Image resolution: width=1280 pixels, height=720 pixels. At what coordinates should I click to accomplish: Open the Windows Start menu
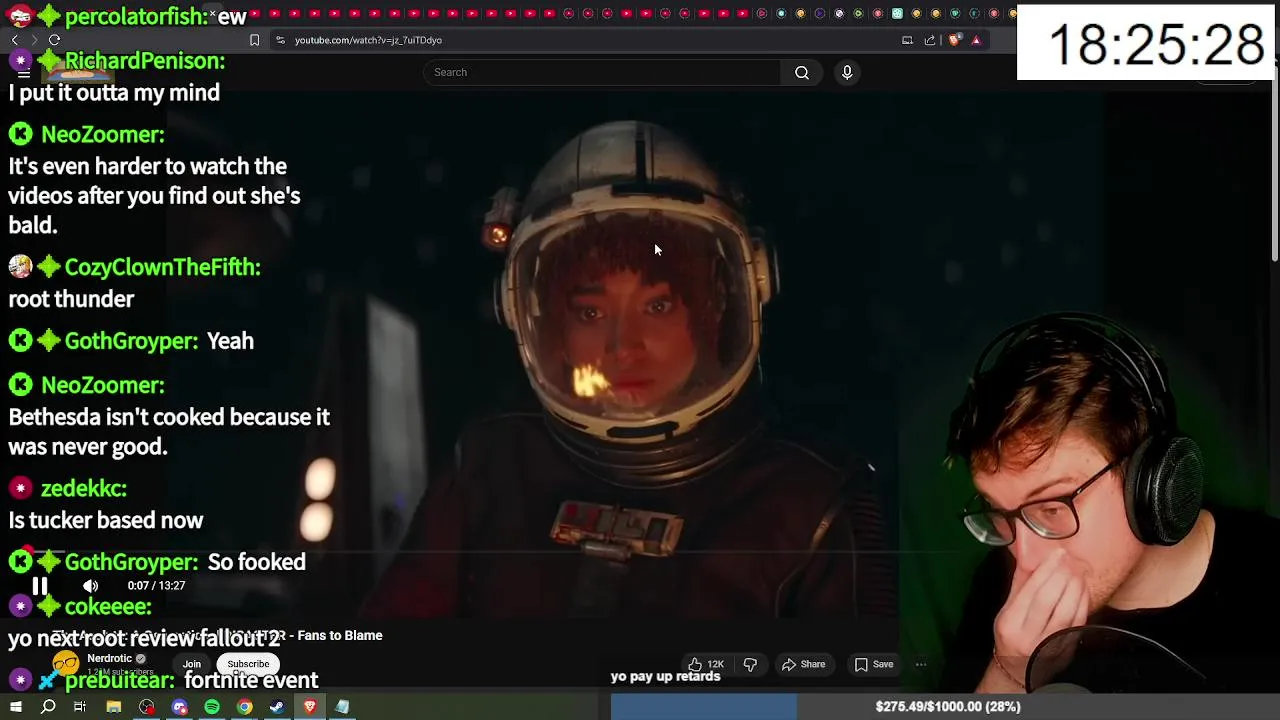(16, 707)
